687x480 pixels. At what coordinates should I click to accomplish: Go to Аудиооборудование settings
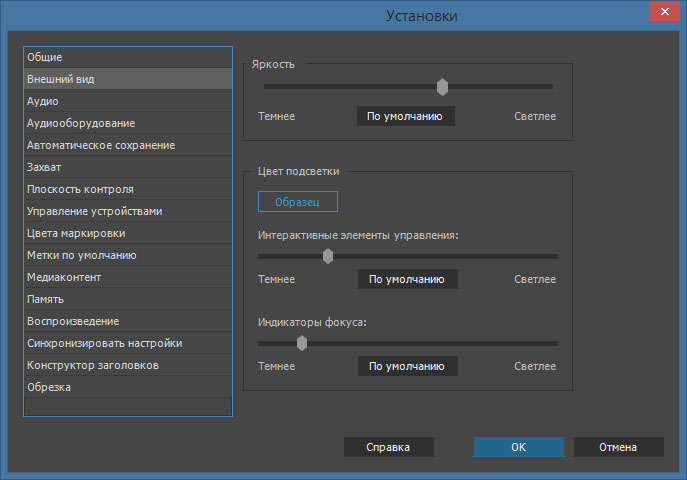(128, 123)
